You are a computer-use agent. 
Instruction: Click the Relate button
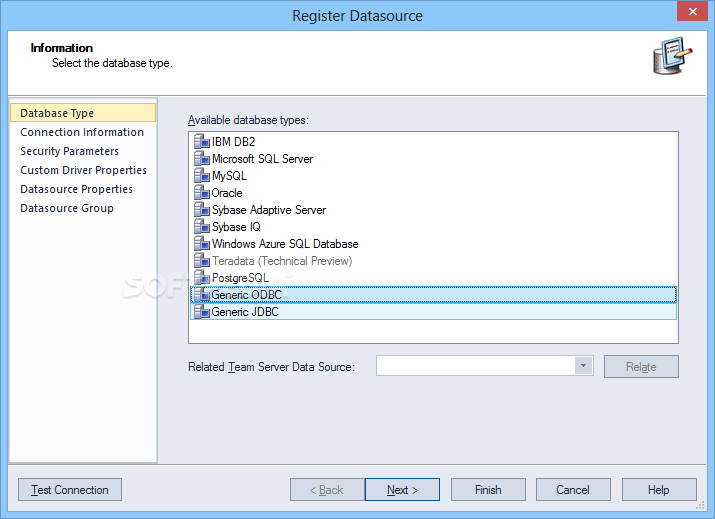(x=641, y=367)
